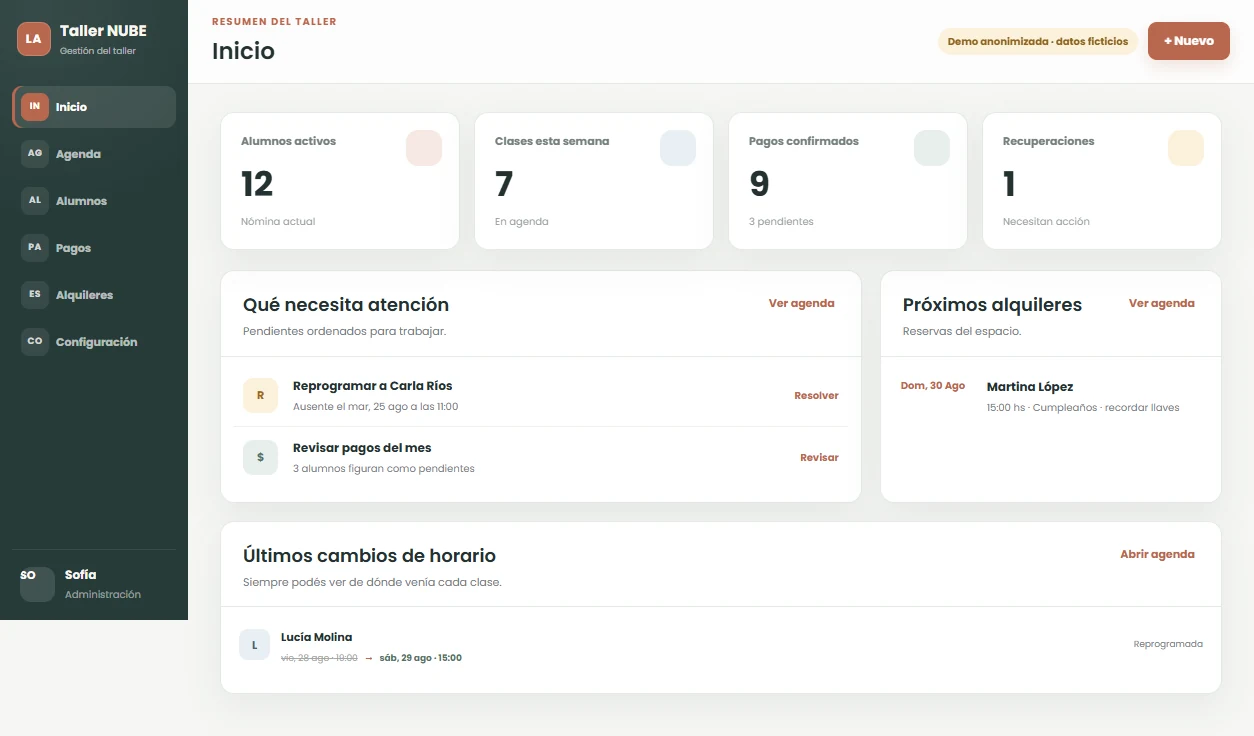Click the number 7 under Clases esta semana
Screen dimensions: 1254x736
[504, 184]
